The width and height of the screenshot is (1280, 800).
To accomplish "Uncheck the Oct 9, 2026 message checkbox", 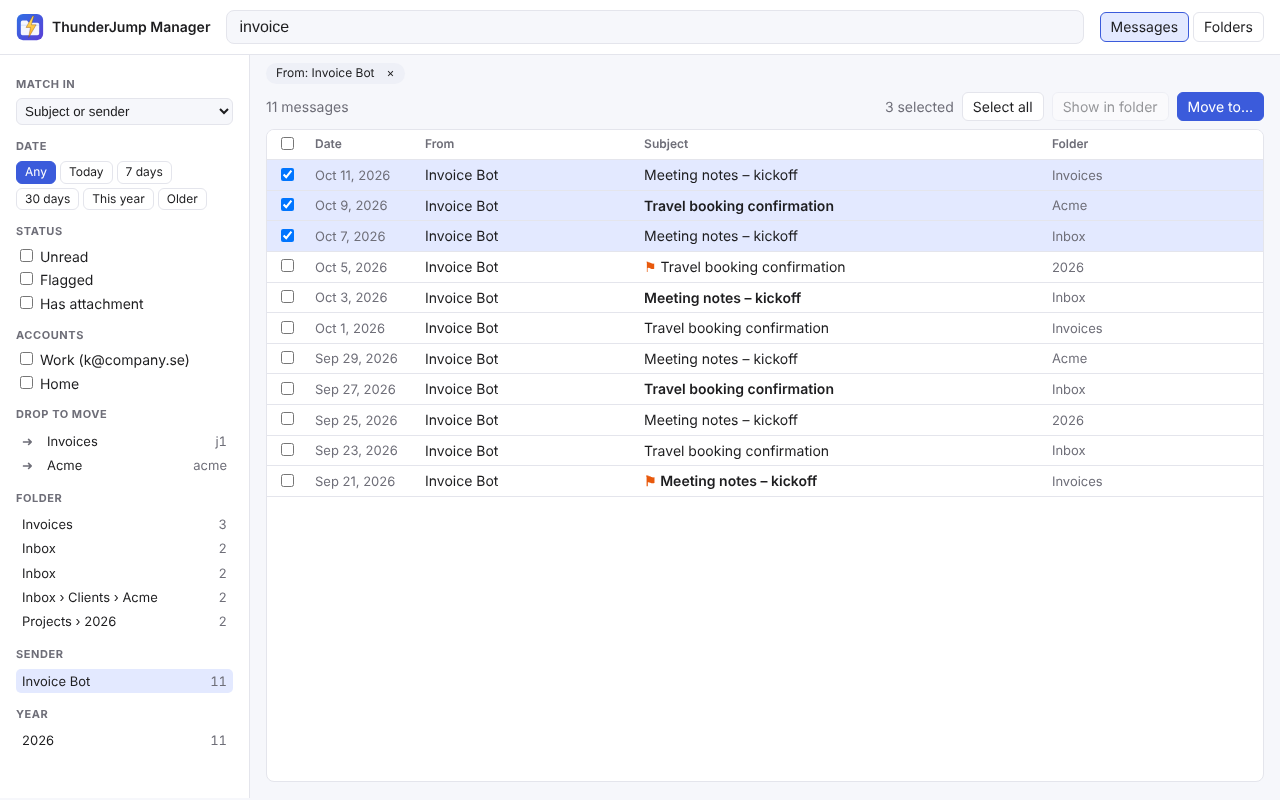I will tap(288, 205).
